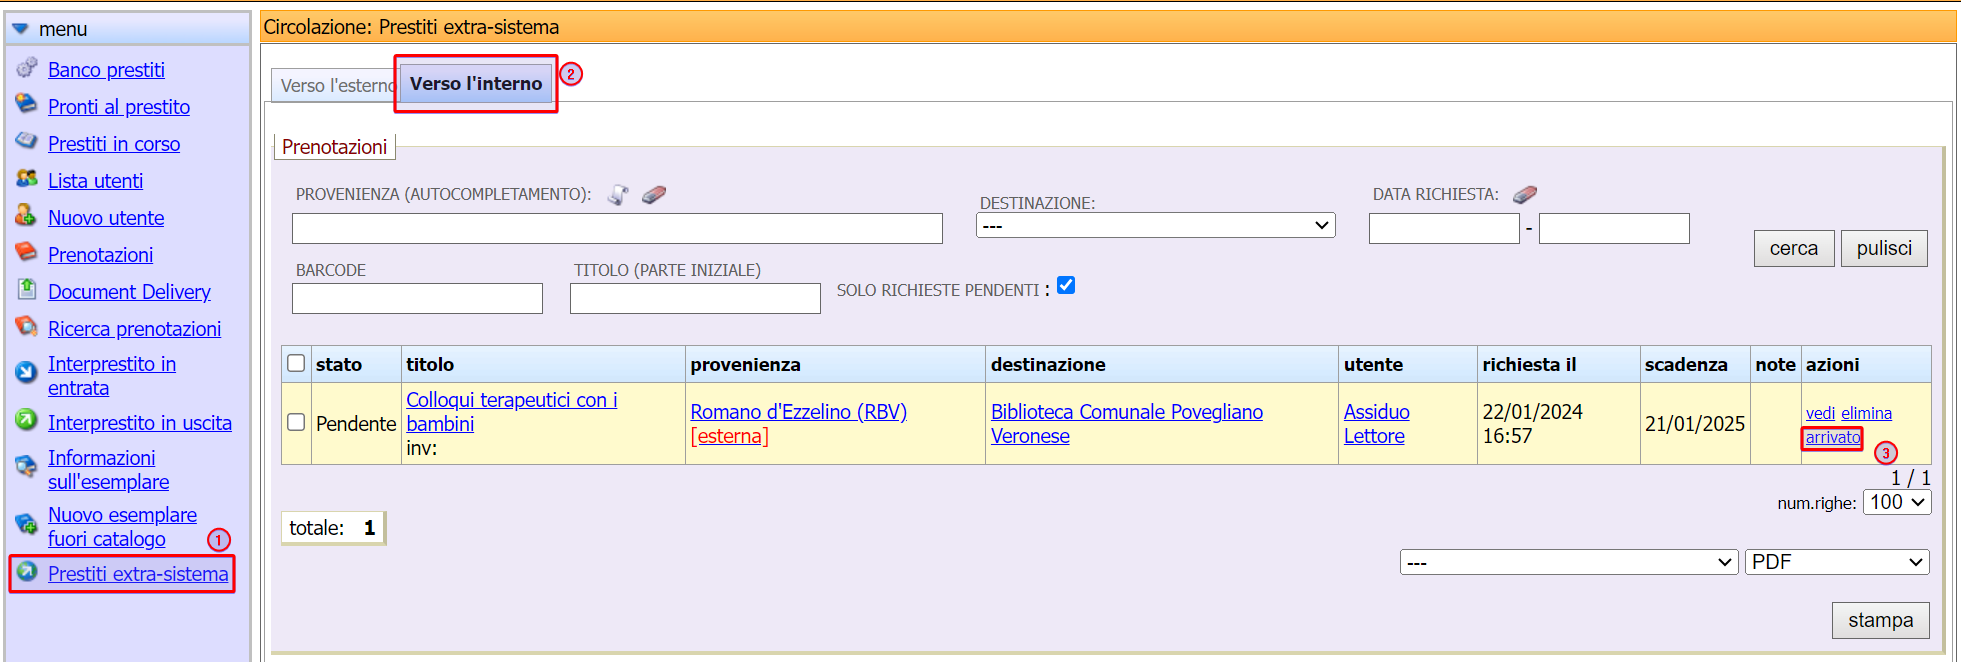Select the Pendente row checkbox
This screenshot has width=1961, height=662.
tap(296, 422)
